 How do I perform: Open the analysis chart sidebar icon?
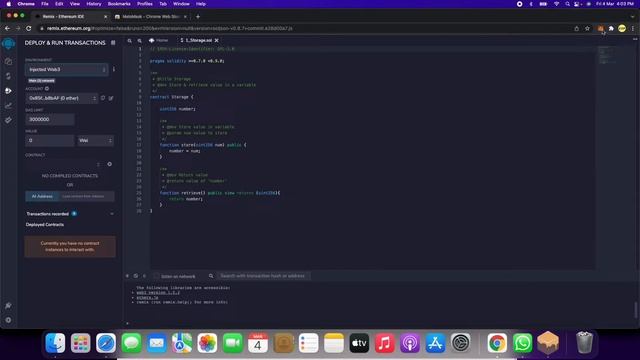coord(8,105)
